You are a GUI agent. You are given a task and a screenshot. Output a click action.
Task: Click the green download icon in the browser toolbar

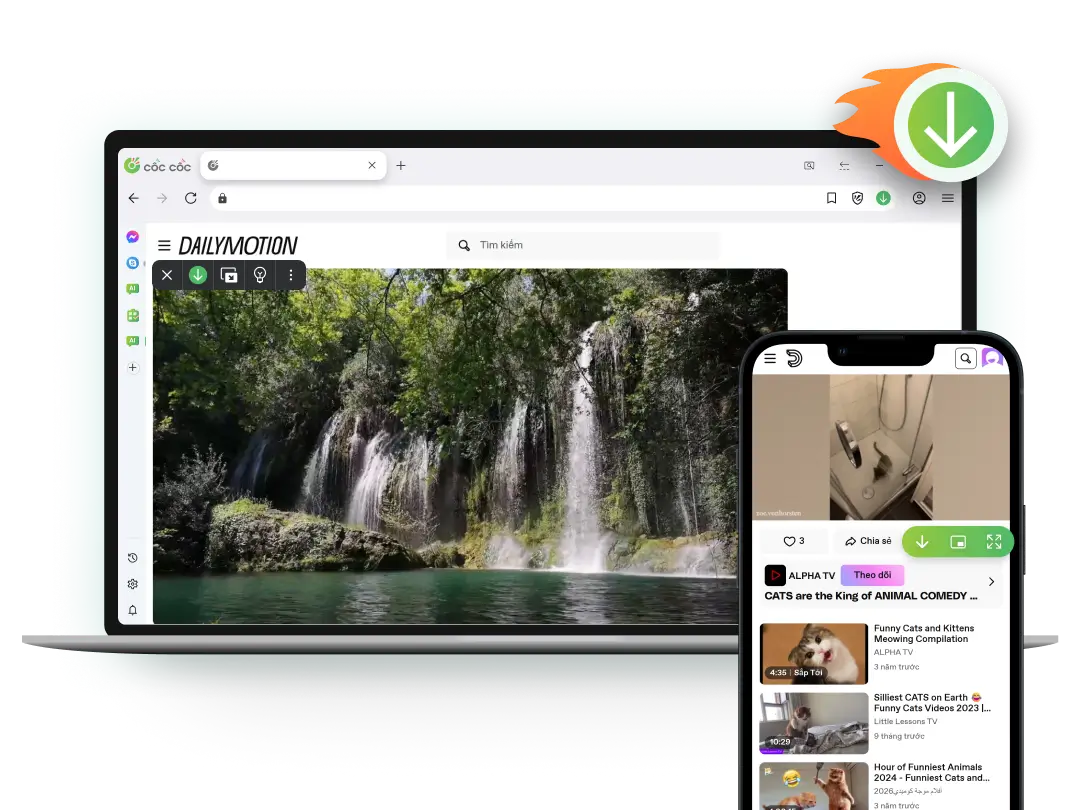(x=883, y=198)
